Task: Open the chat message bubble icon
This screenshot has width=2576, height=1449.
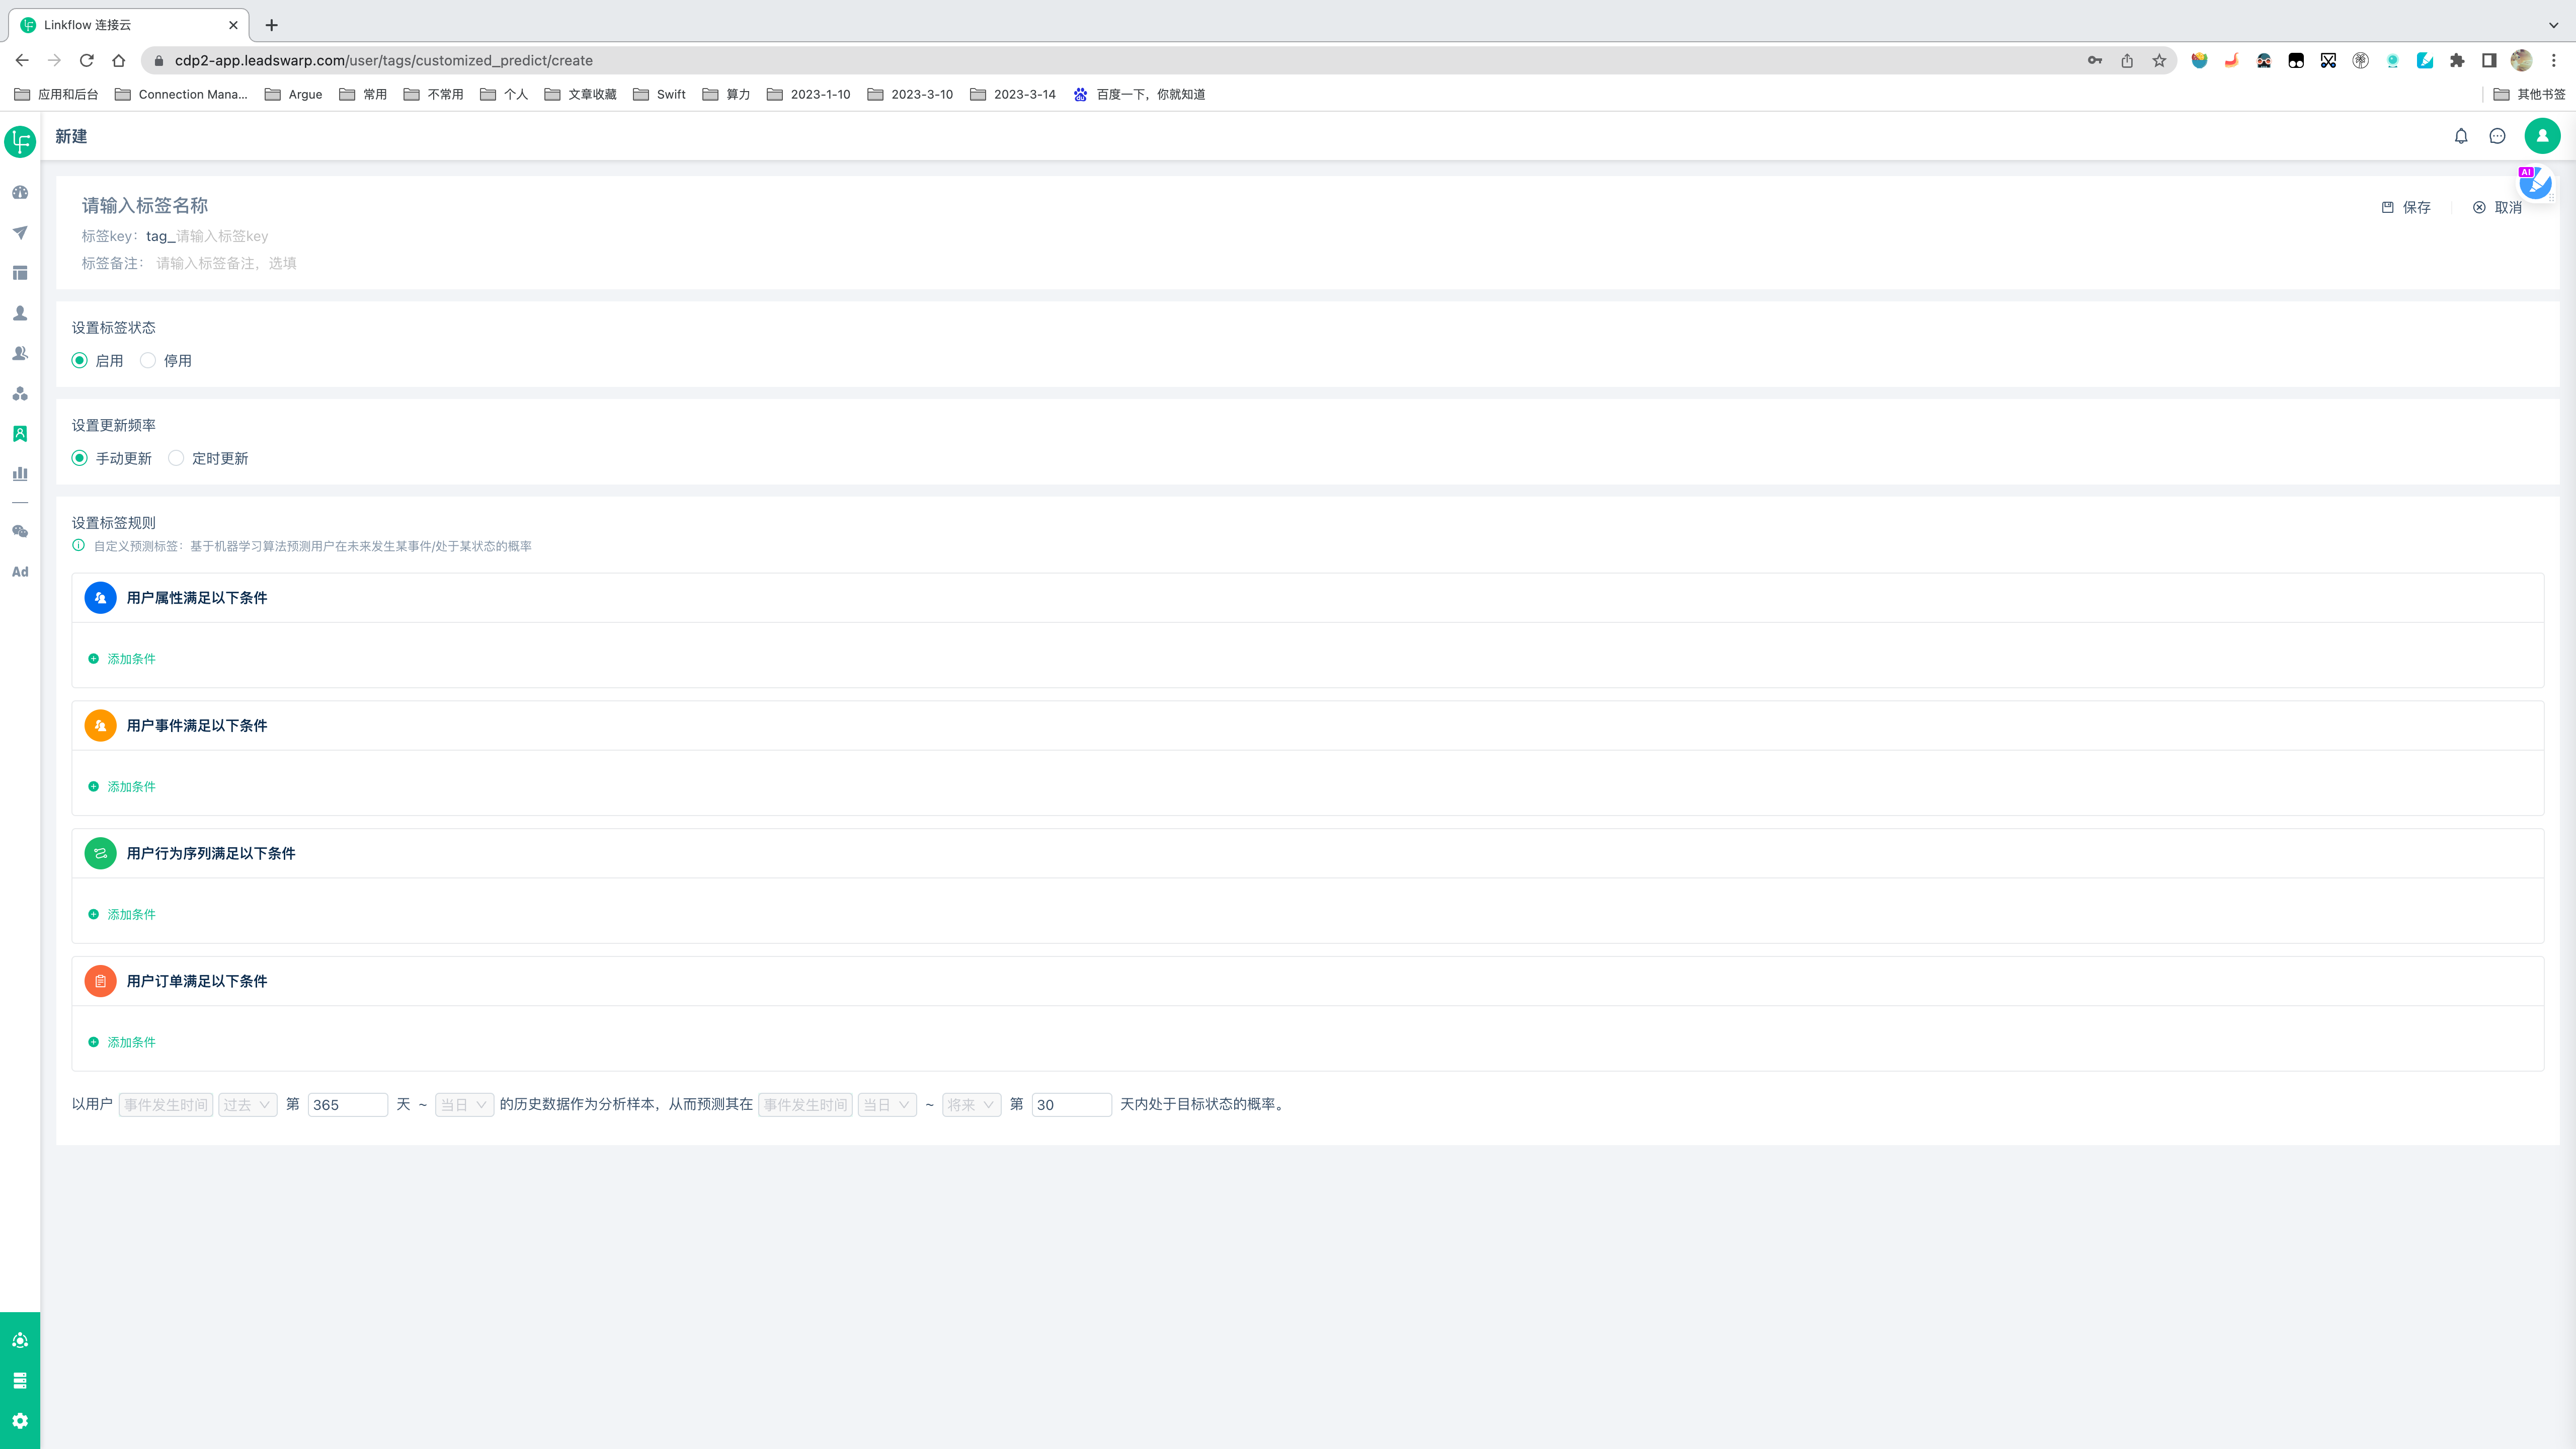Action: tap(2497, 136)
